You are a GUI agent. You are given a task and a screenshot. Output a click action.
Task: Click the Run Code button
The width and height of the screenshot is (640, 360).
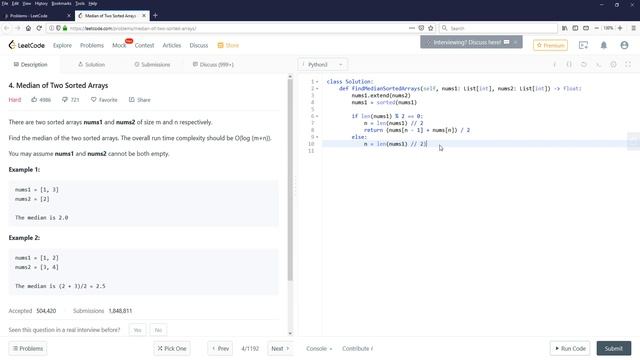pyautogui.click(x=570, y=349)
